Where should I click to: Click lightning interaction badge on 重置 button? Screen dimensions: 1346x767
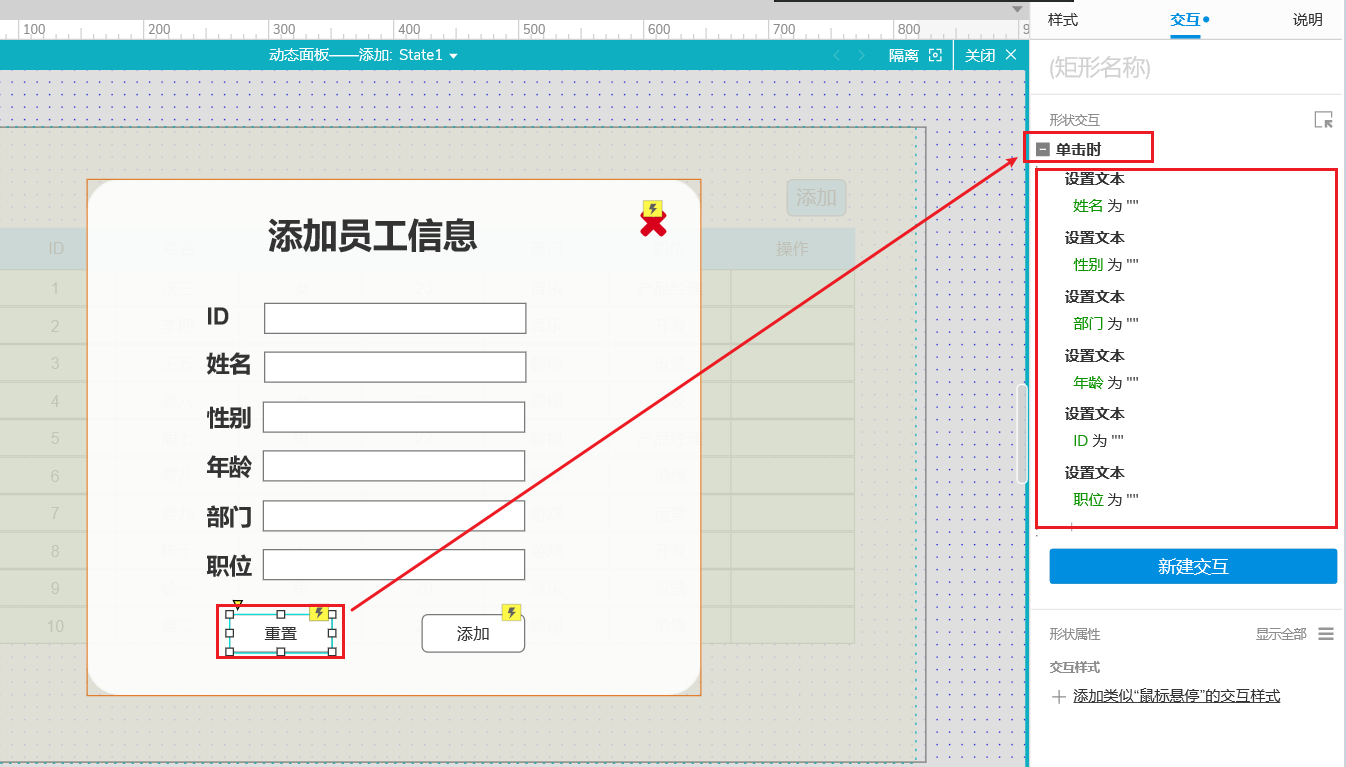point(319,613)
